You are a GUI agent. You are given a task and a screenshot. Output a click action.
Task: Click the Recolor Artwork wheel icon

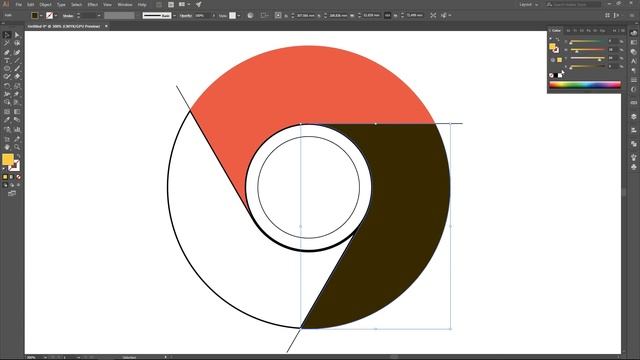(250, 16)
